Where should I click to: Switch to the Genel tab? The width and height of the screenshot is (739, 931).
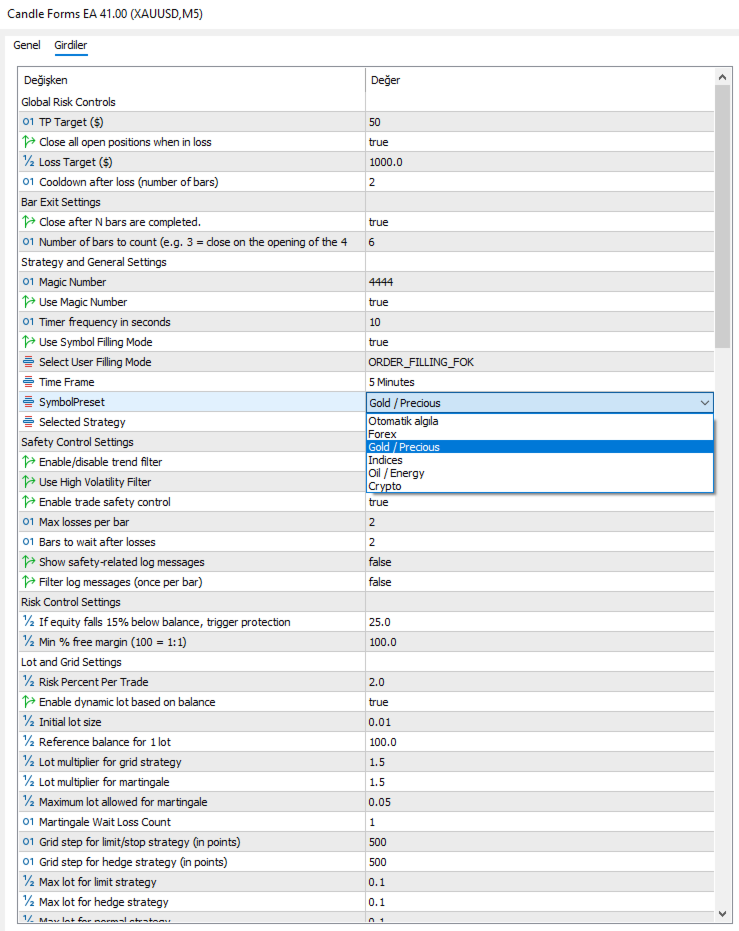pyautogui.click(x=27, y=45)
